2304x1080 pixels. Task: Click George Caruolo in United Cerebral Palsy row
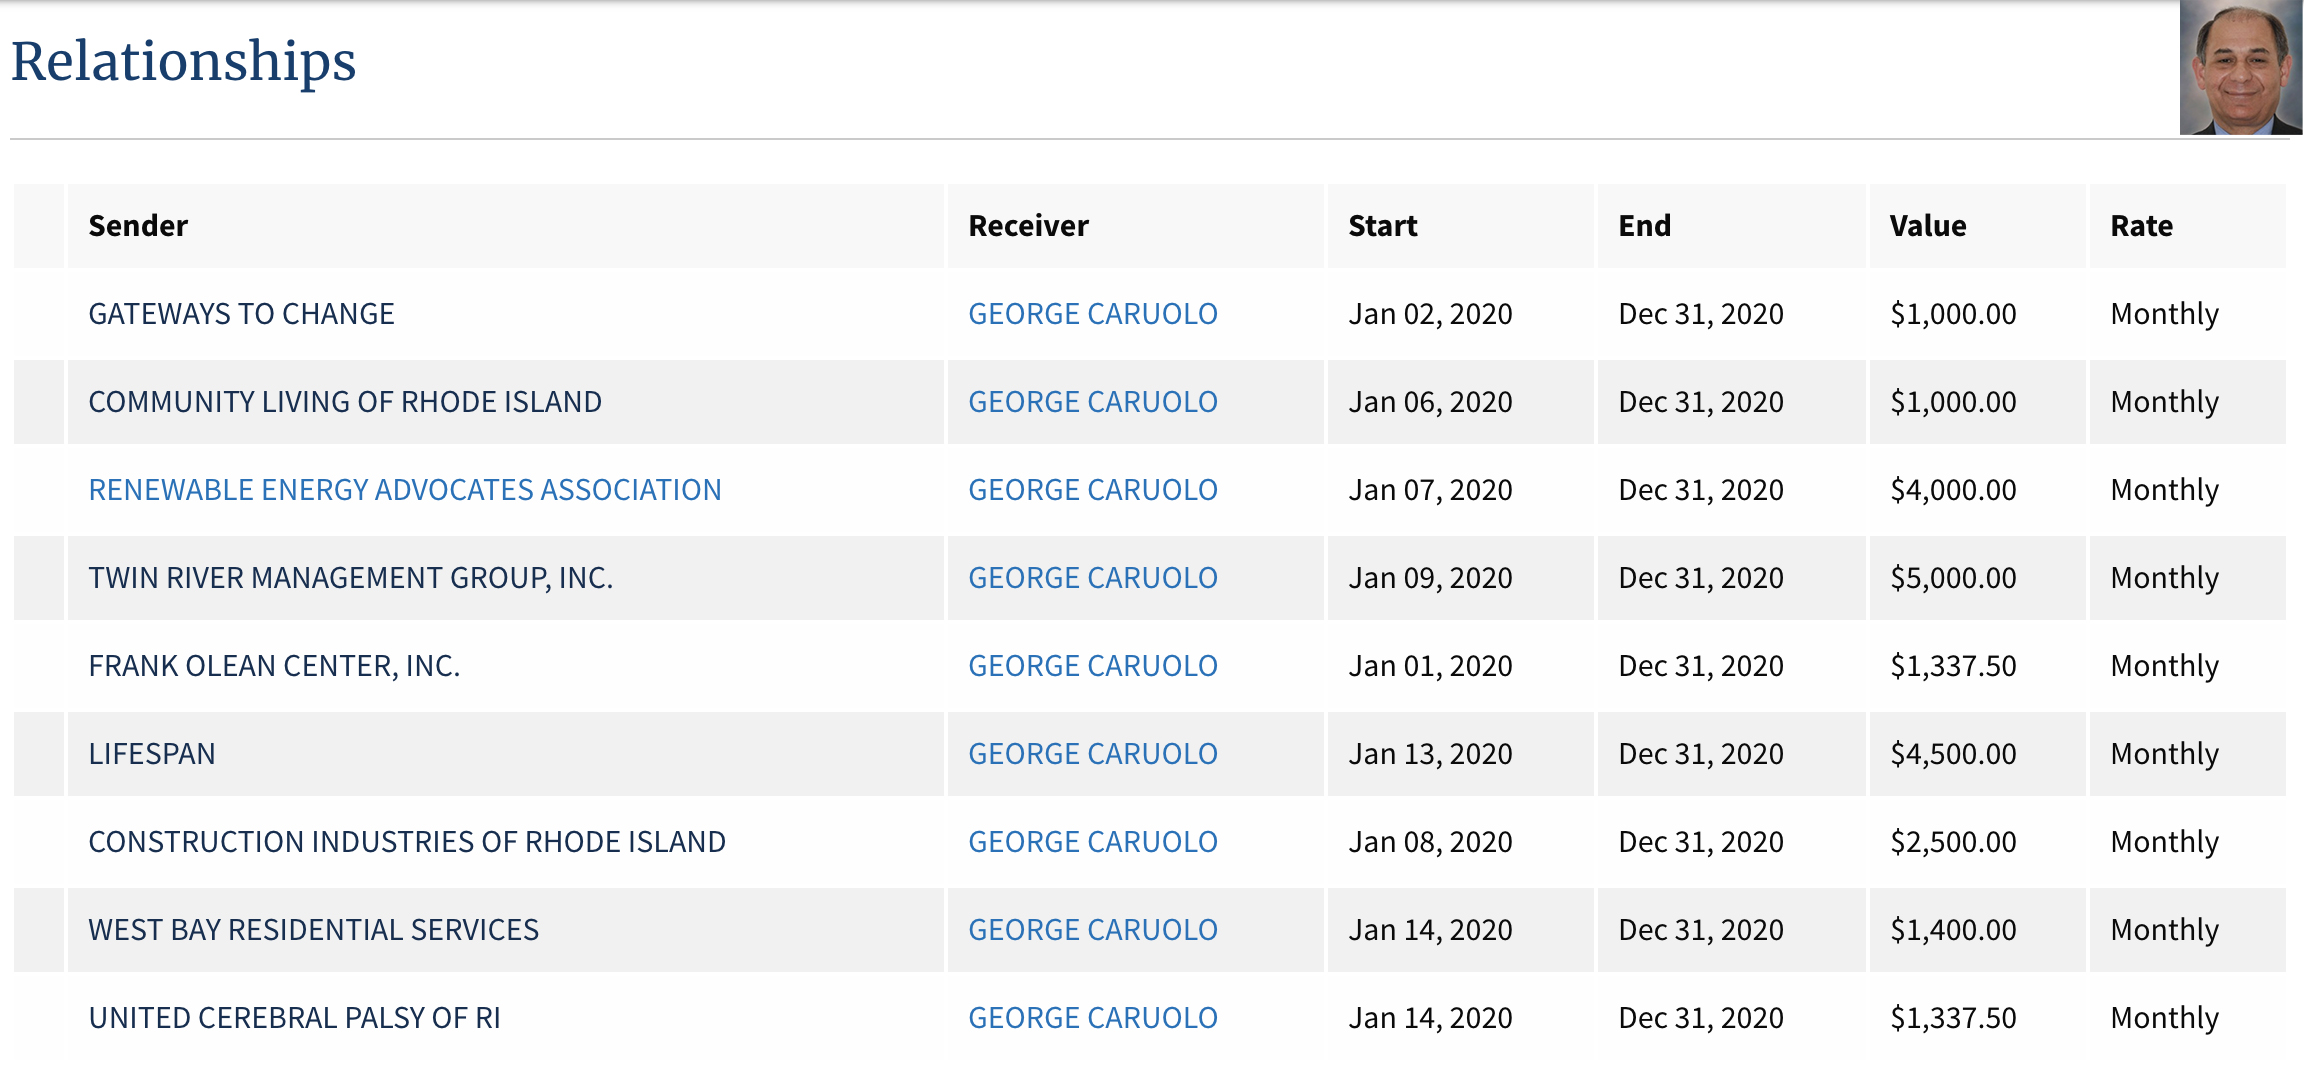pyautogui.click(x=1092, y=1018)
